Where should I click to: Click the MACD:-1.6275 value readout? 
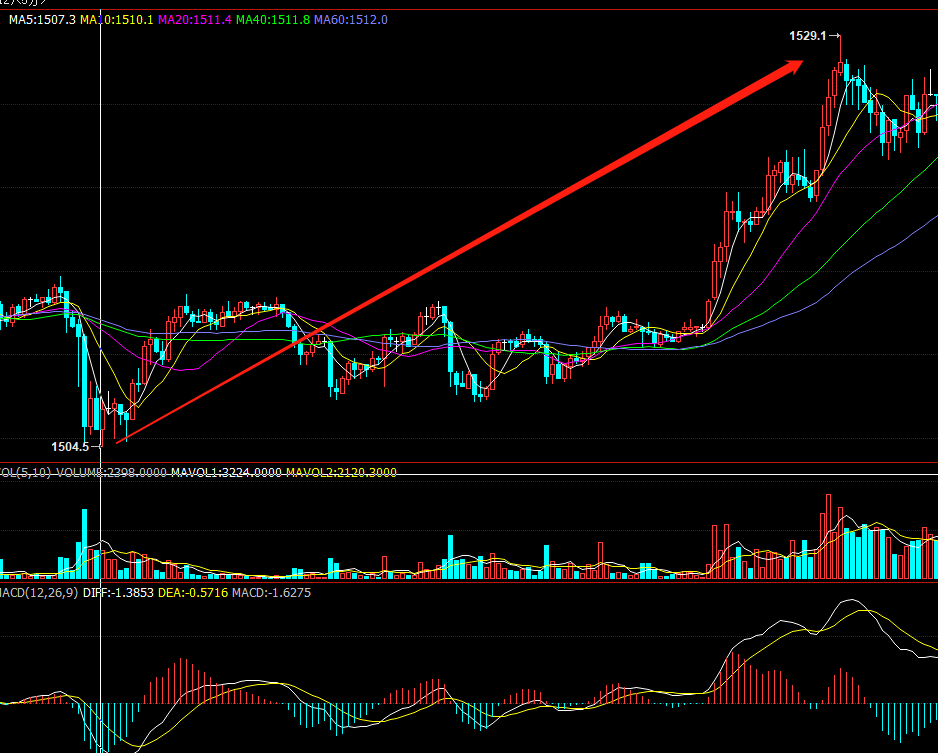coord(271,593)
